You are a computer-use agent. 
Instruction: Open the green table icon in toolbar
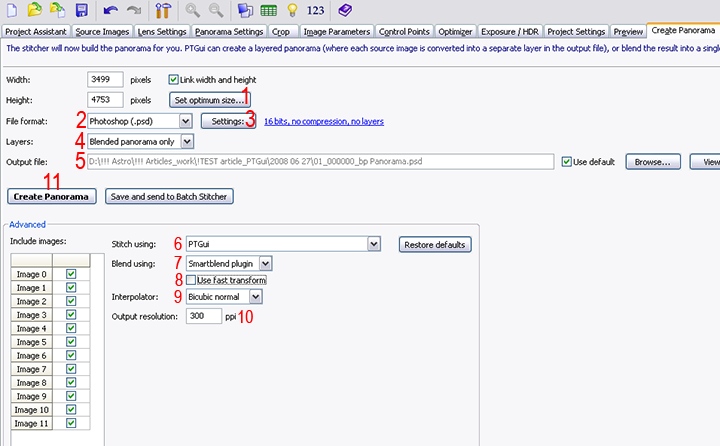click(269, 11)
